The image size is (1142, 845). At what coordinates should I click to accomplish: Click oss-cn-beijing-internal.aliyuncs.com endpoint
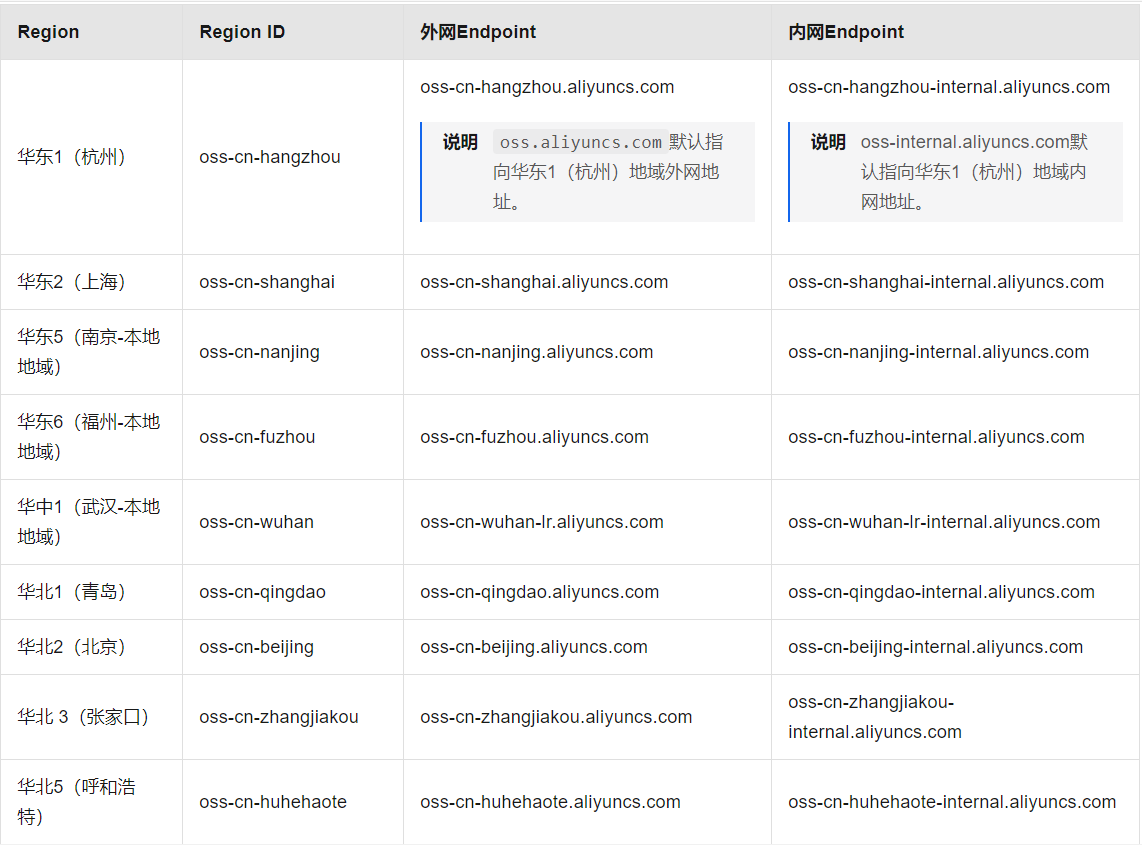click(936, 647)
